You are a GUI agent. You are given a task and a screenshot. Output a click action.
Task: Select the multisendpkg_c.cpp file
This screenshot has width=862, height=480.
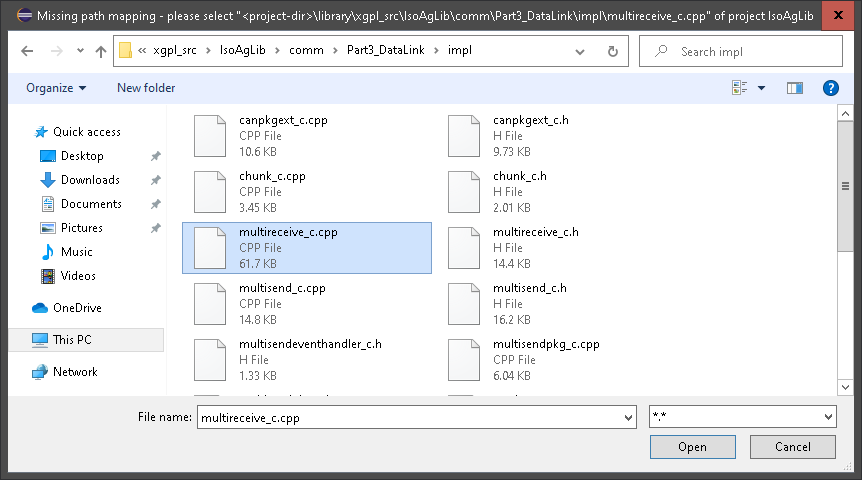click(561, 360)
